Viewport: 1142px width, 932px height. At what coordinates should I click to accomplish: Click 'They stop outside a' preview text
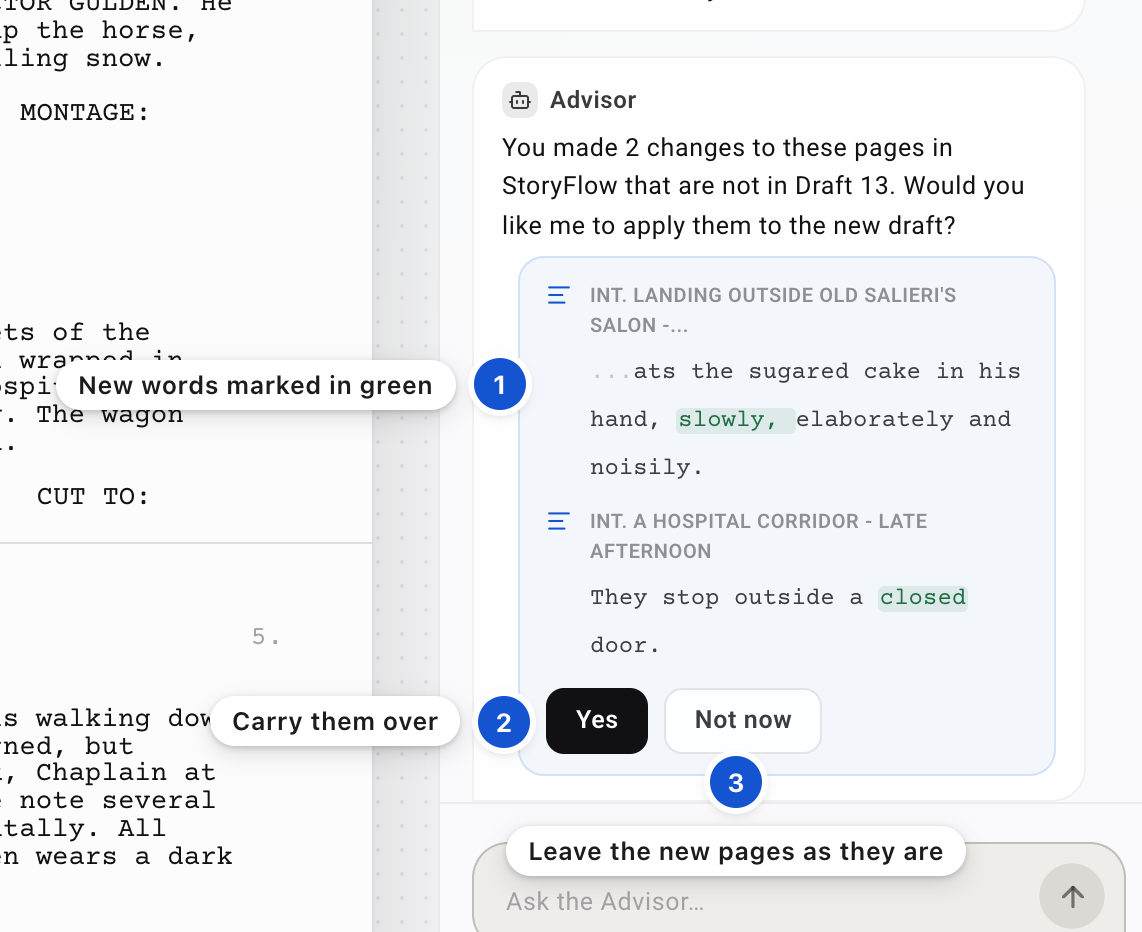[726, 598]
